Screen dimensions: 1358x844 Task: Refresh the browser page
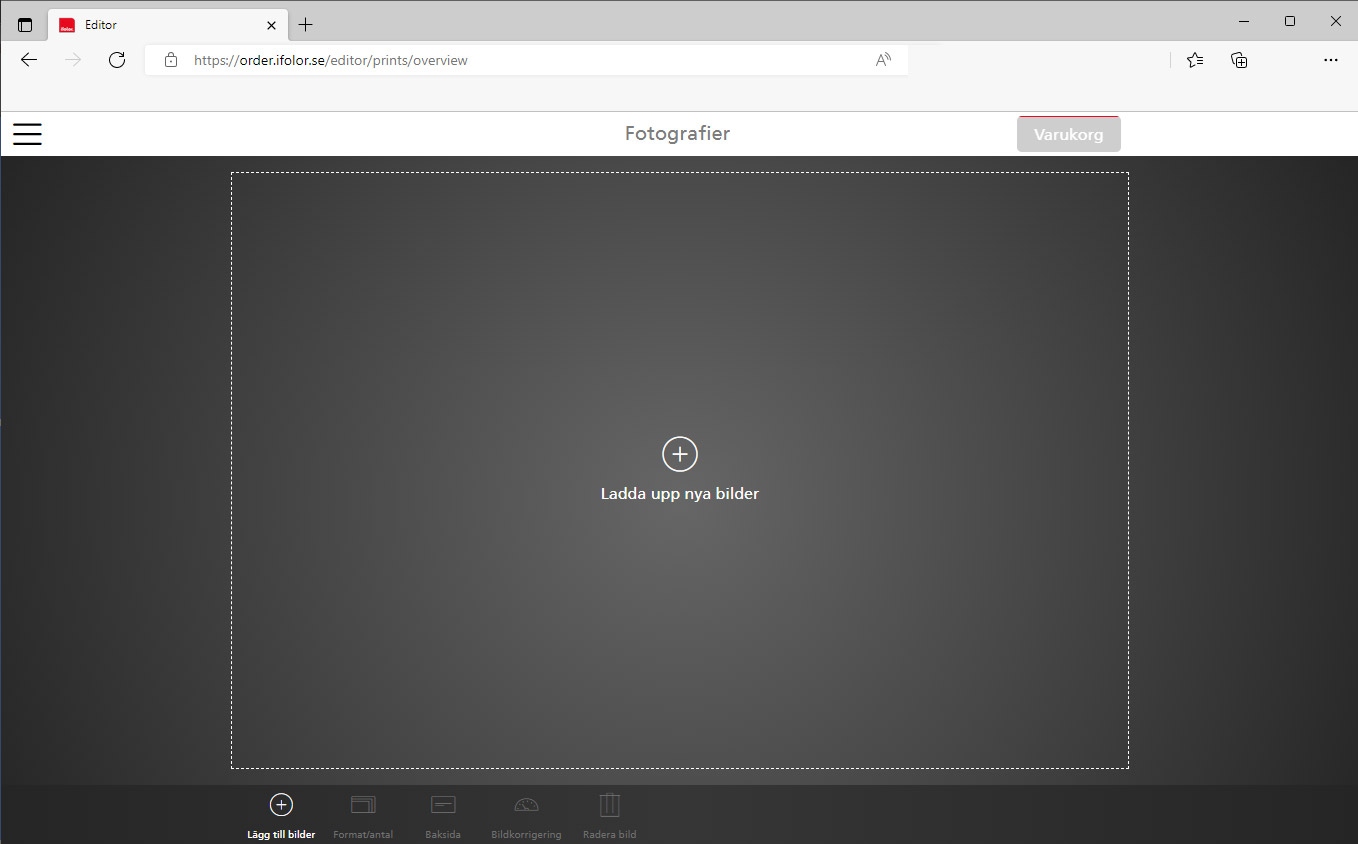point(117,60)
